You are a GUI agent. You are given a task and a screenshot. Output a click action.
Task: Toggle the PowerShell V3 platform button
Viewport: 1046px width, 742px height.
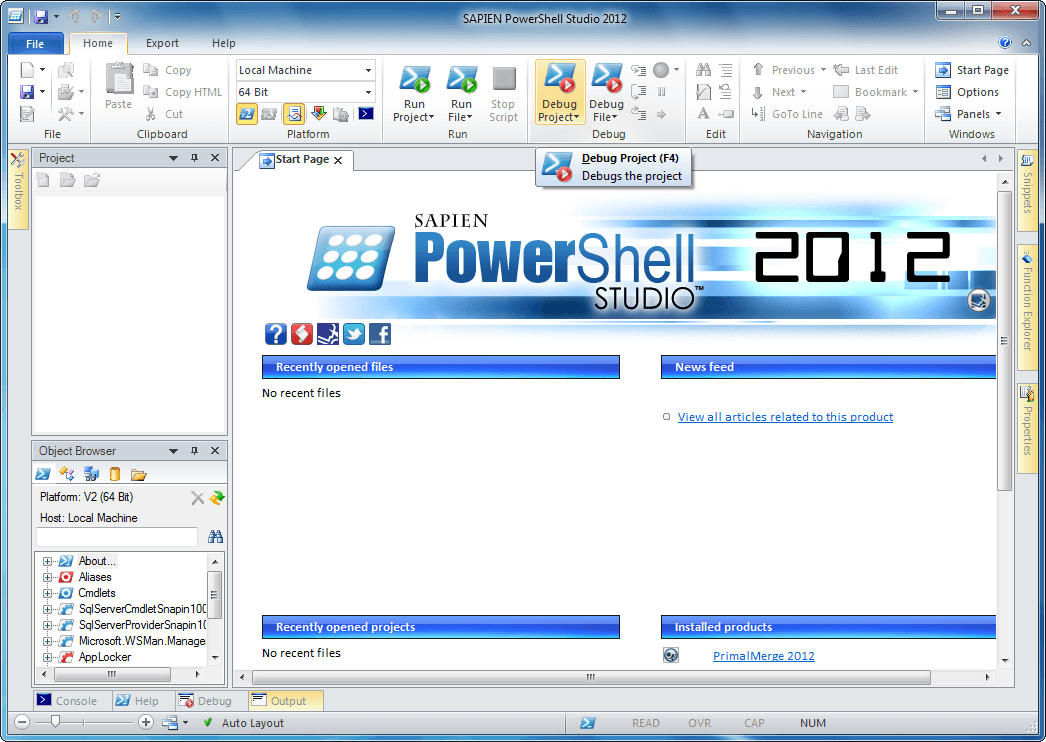[x=270, y=114]
